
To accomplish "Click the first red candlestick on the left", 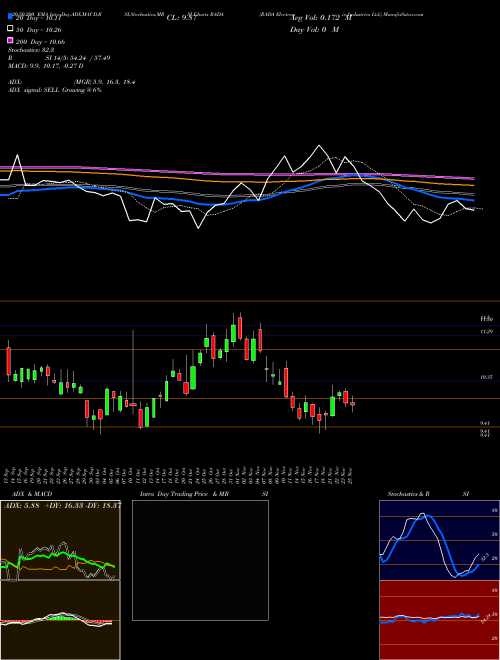I will [8, 361].
